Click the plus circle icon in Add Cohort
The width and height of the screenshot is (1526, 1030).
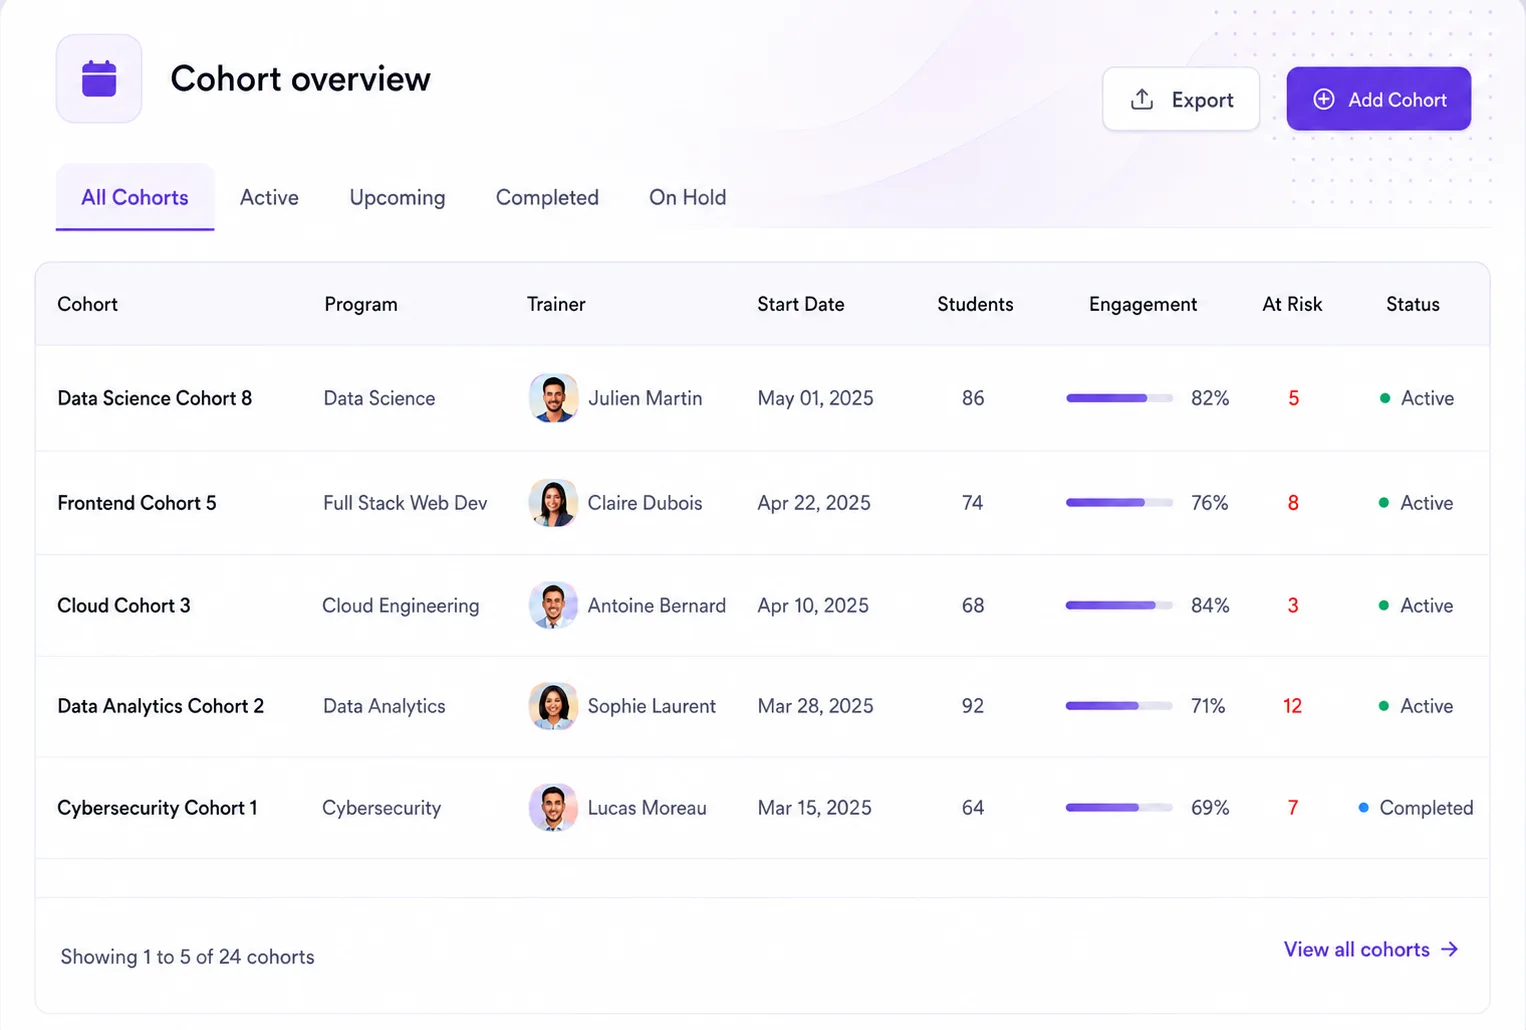(1323, 99)
